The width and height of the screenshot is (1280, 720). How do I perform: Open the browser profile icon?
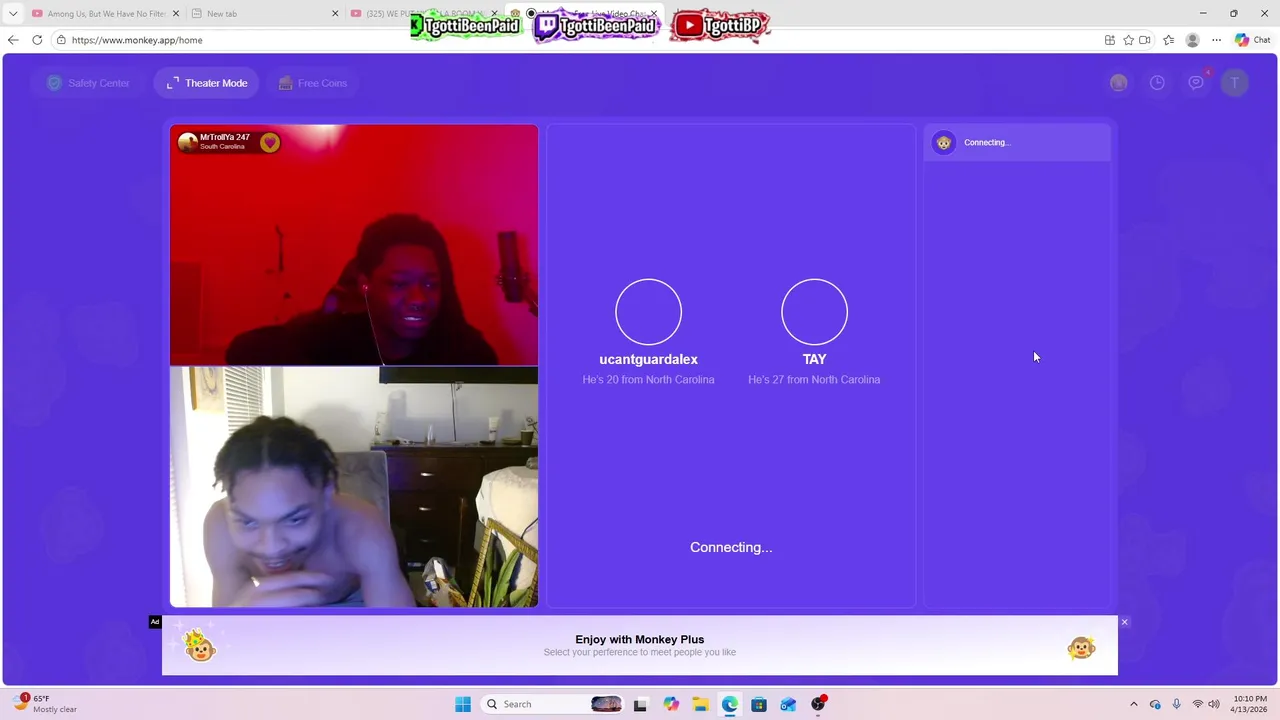pos(1192,40)
